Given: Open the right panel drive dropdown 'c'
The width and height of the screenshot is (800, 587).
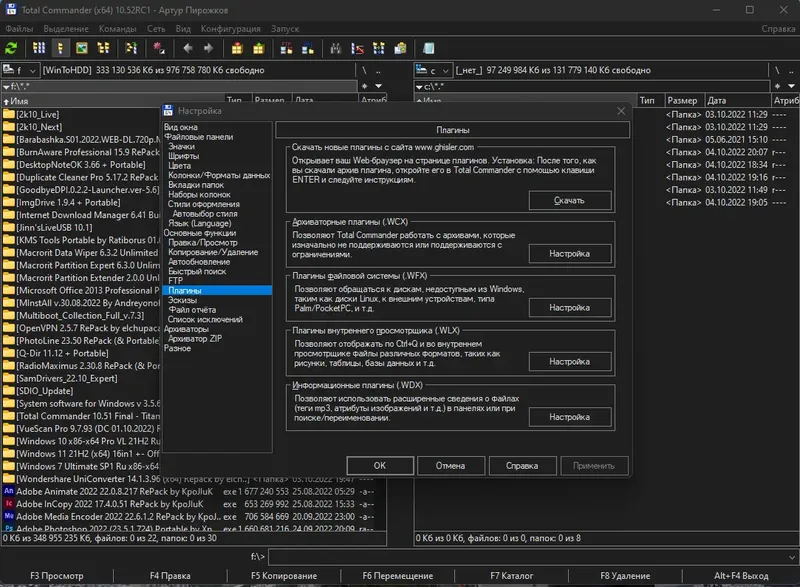Looking at the screenshot, I should pyautogui.click(x=435, y=71).
